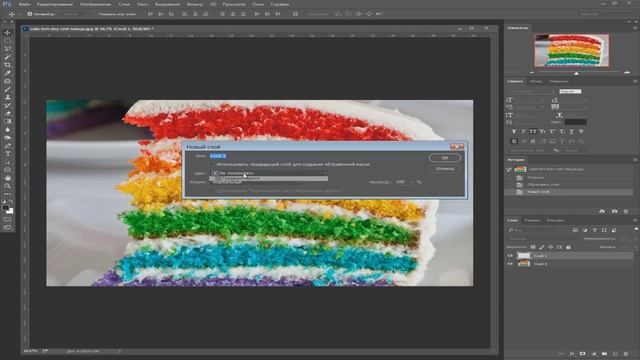Select the Brush tool
640x360 pixels.
click(x=7, y=89)
